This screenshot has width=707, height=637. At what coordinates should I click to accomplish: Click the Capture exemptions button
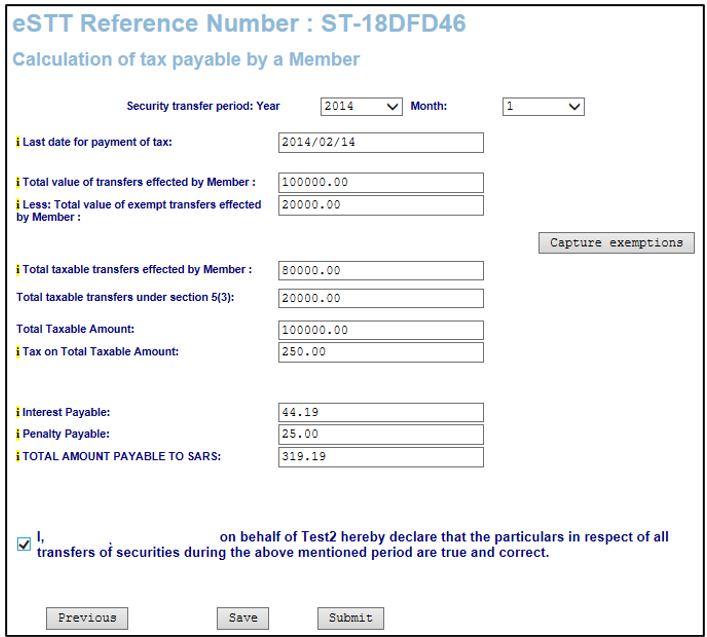616,243
